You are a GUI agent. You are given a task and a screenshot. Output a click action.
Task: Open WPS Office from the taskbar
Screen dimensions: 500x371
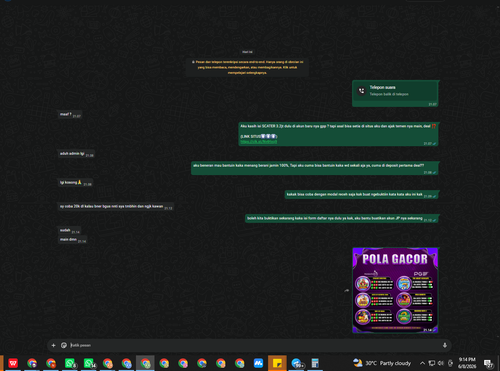point(13,363)
